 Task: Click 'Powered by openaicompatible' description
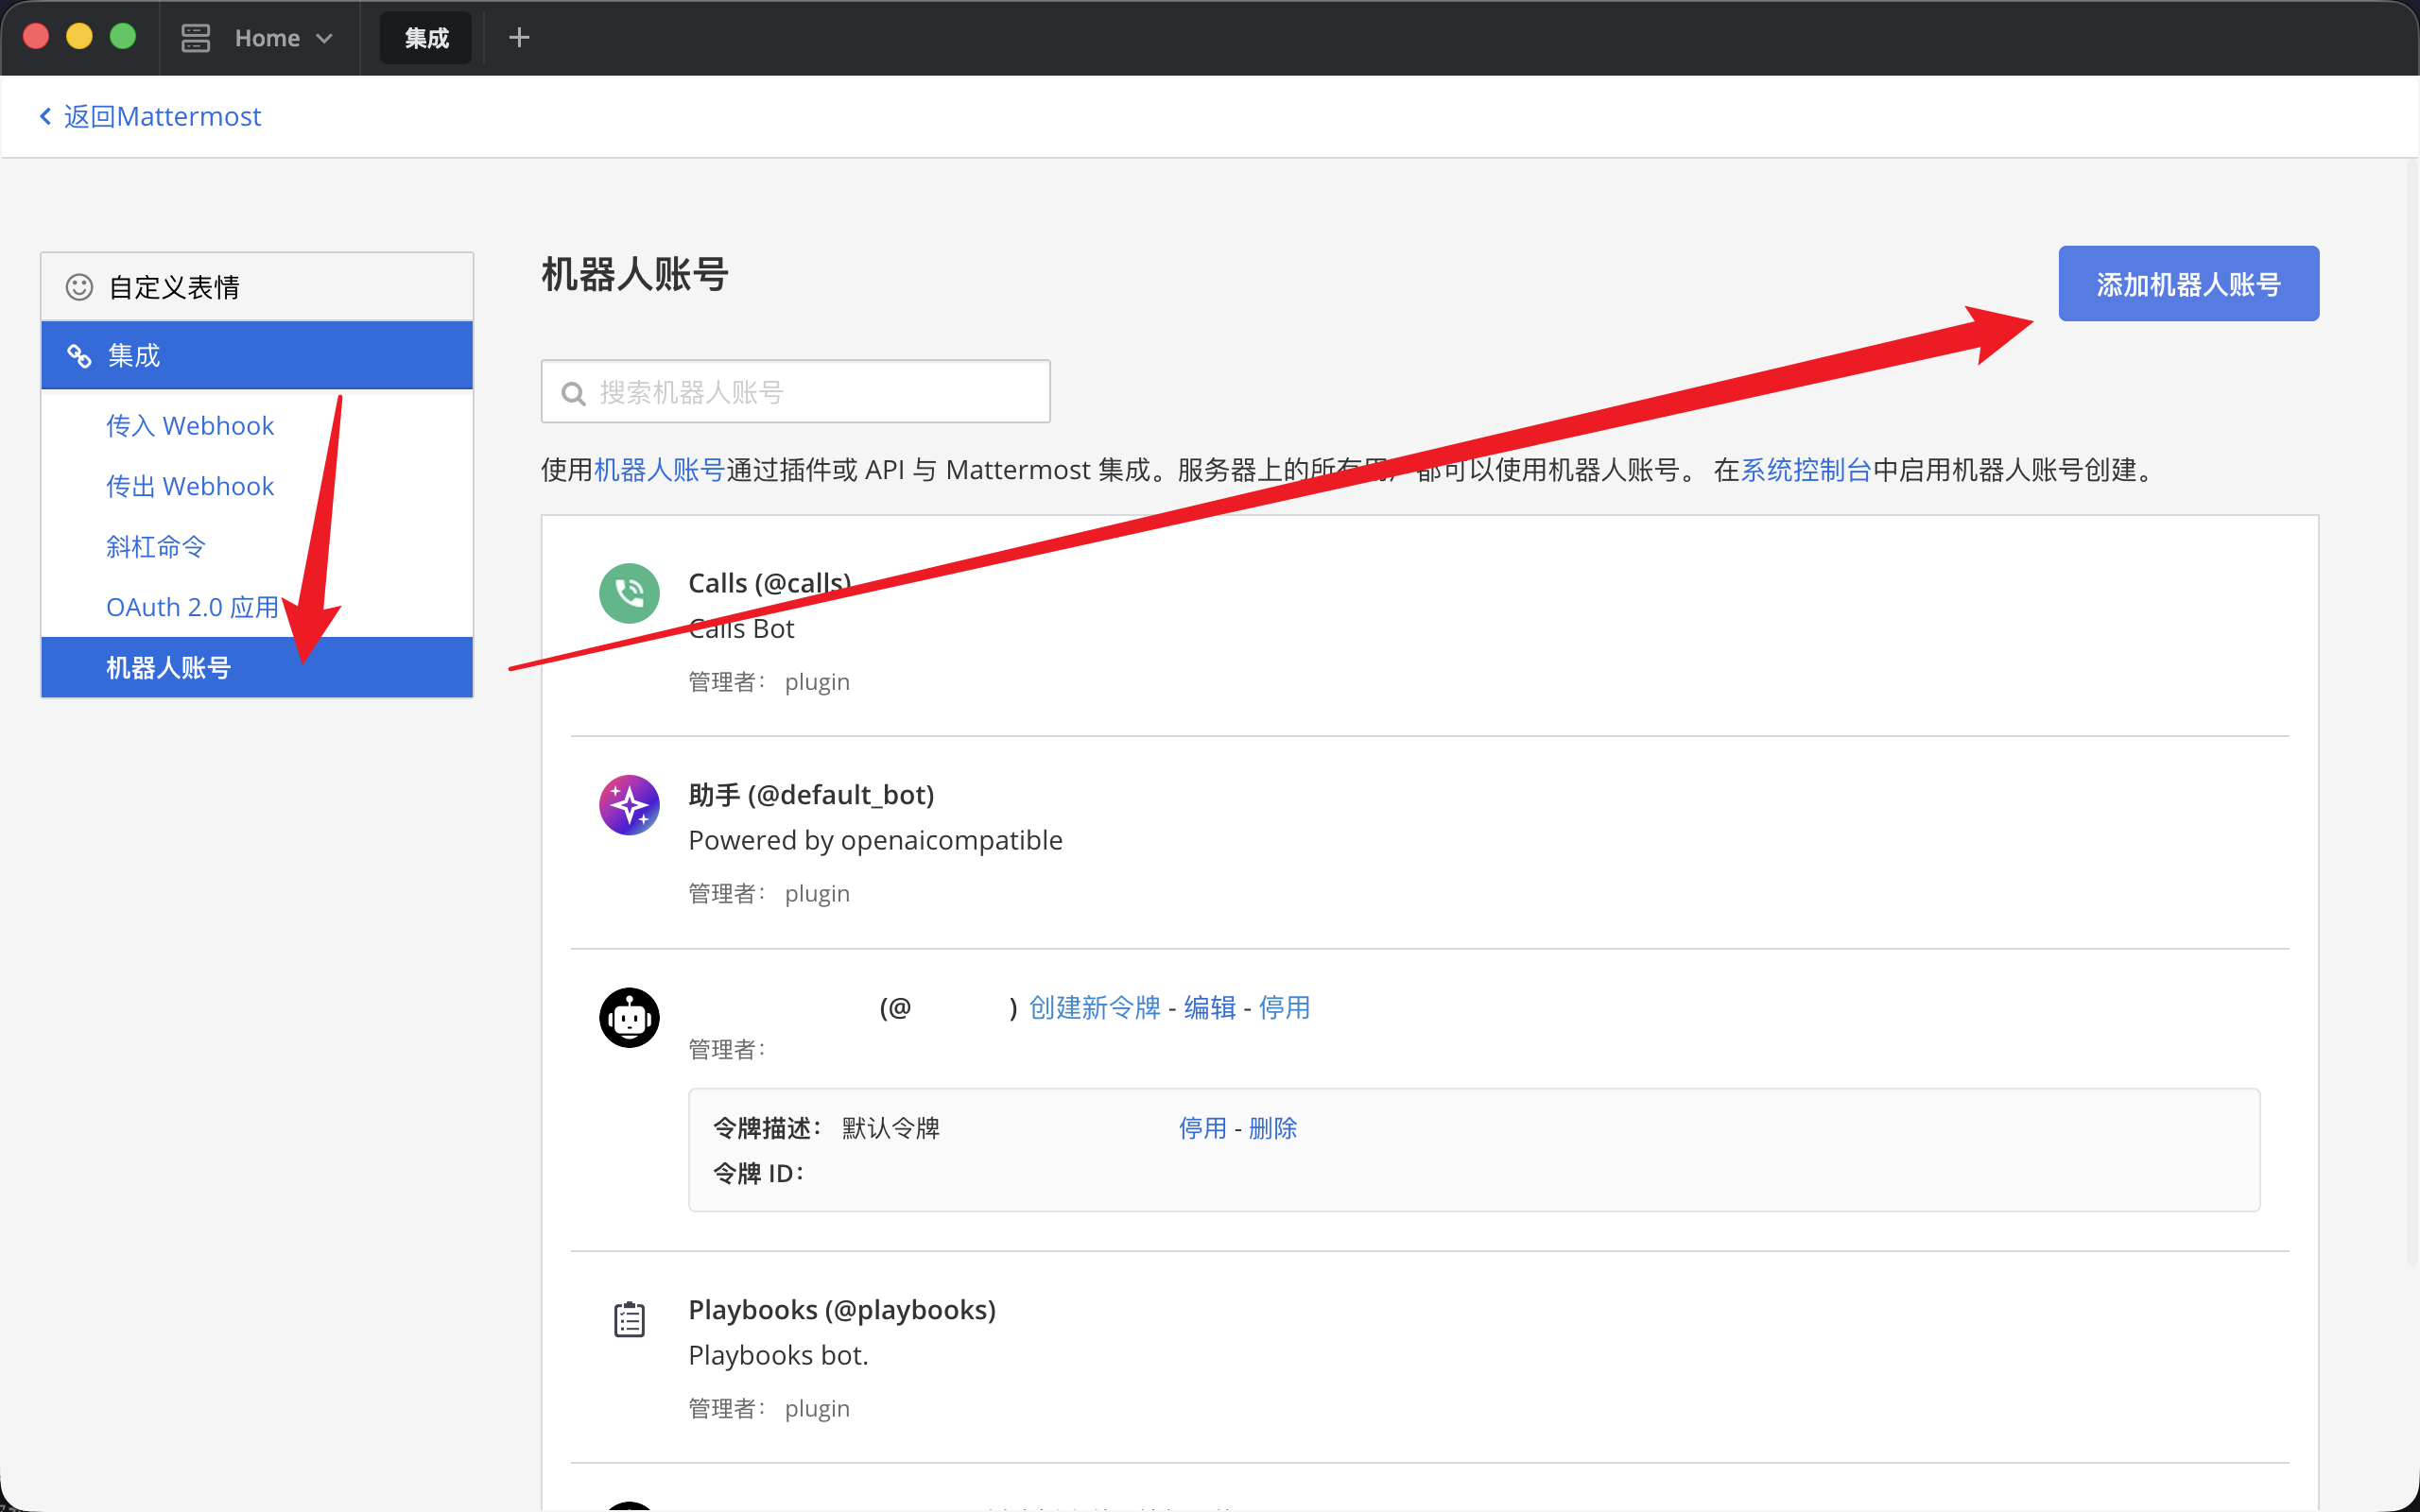click(875, 840)
